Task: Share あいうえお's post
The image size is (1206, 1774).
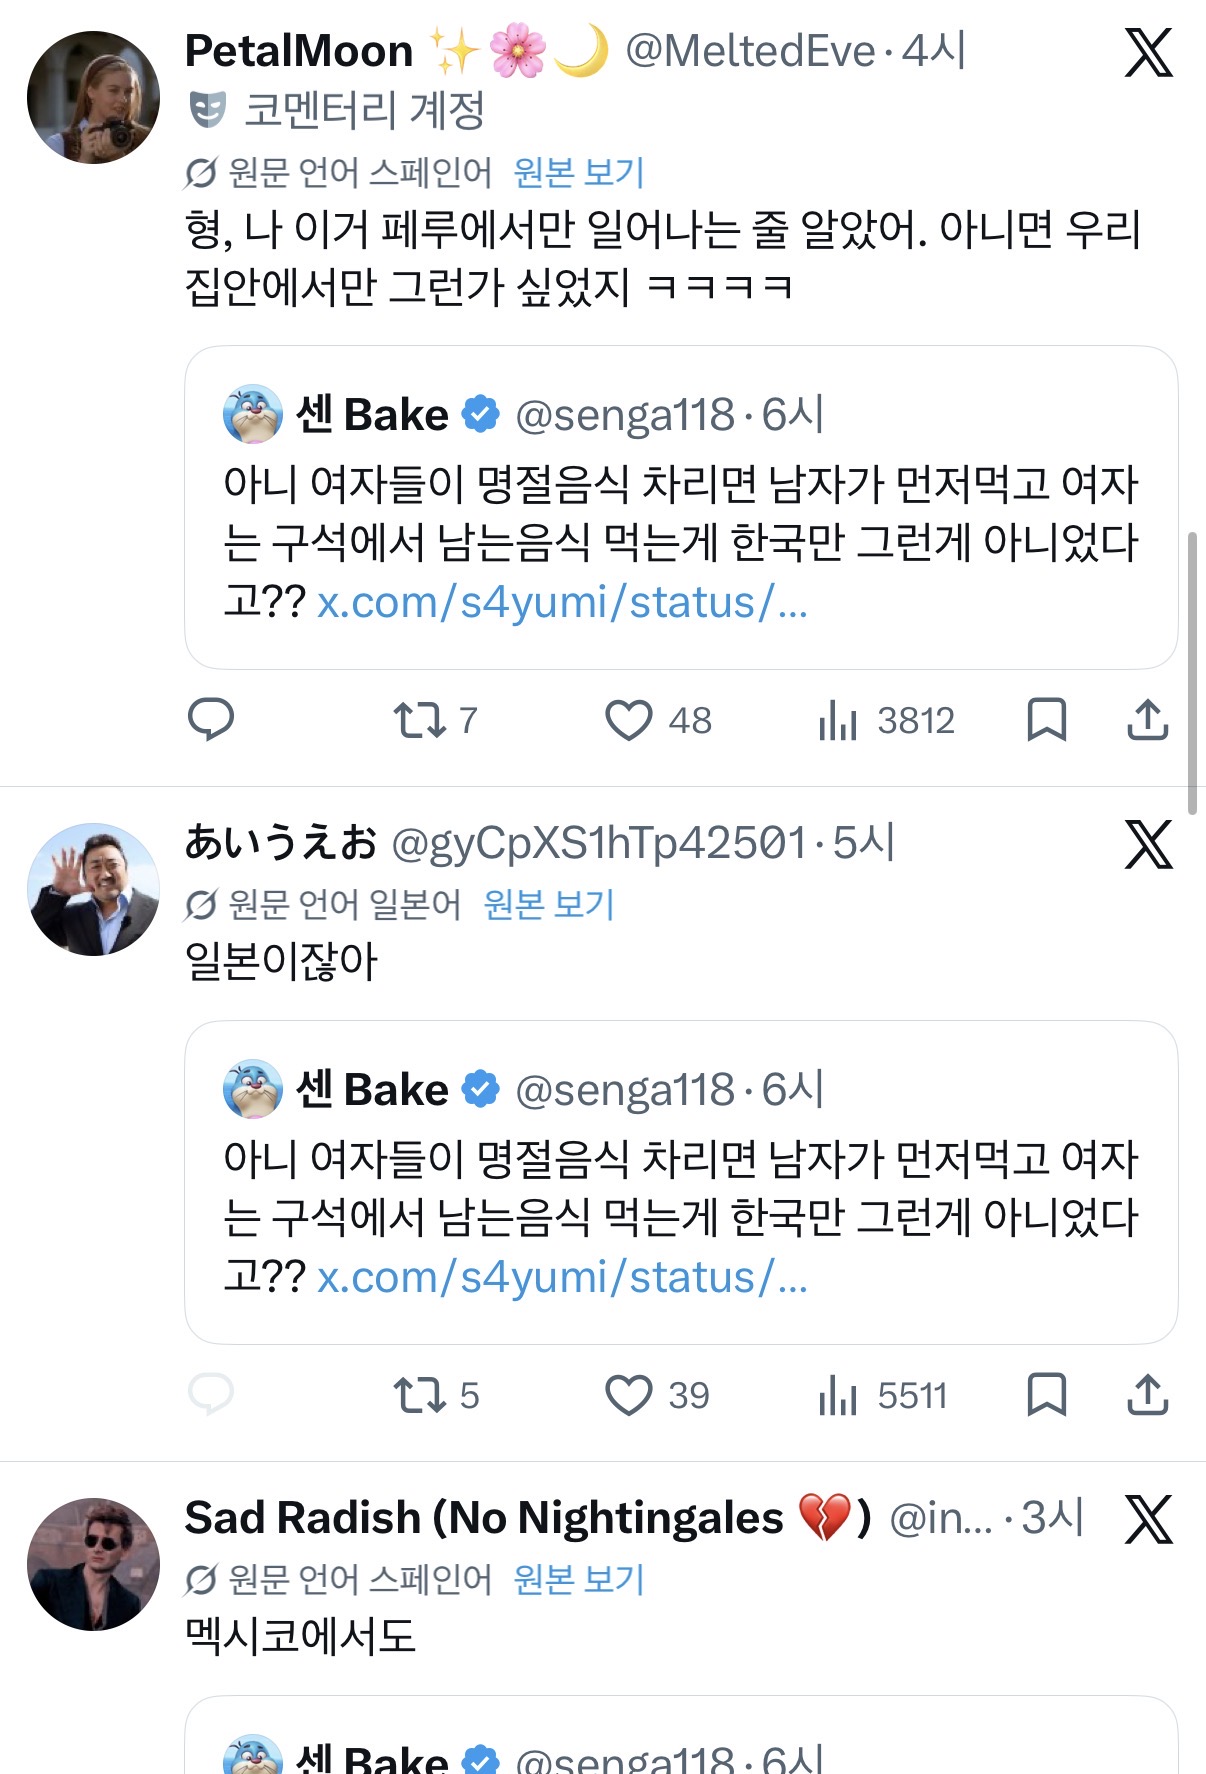Action: 1147,1395
